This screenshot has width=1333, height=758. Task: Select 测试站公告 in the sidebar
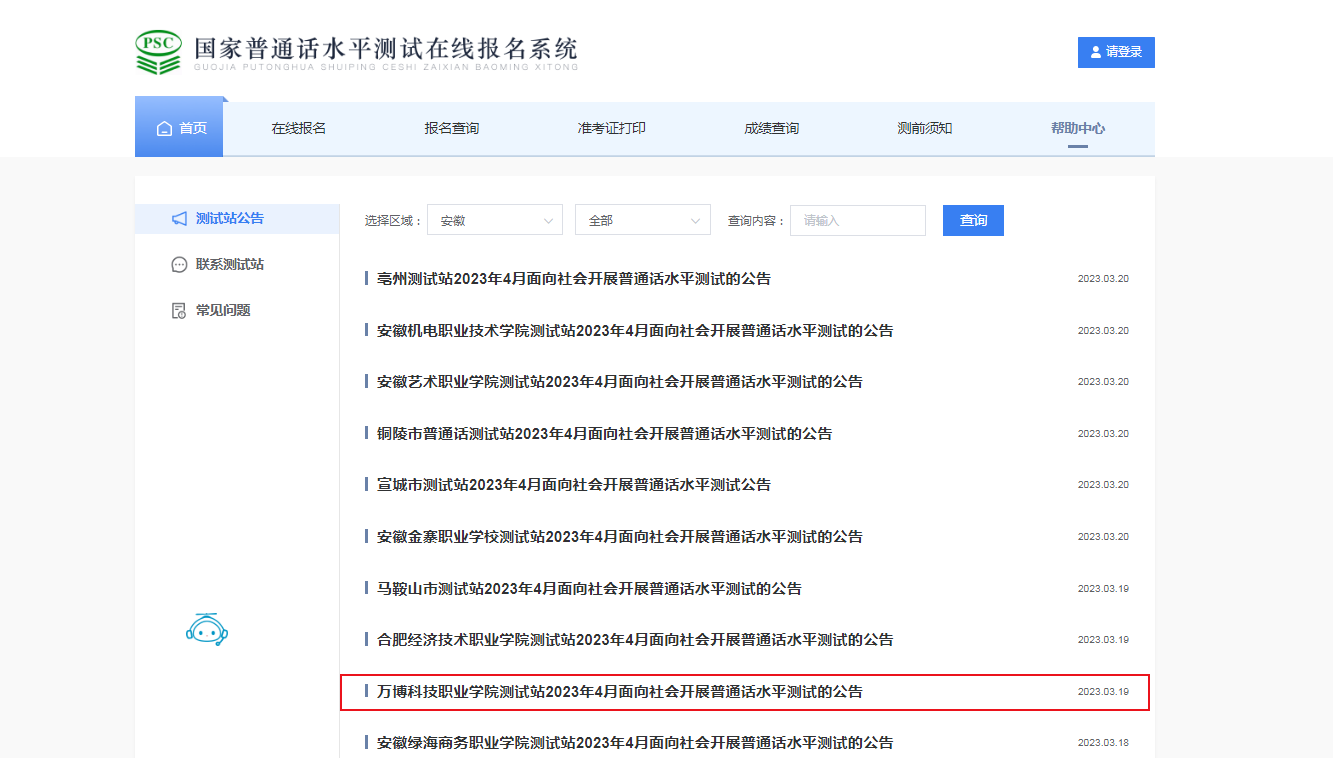tap(237, 219)
